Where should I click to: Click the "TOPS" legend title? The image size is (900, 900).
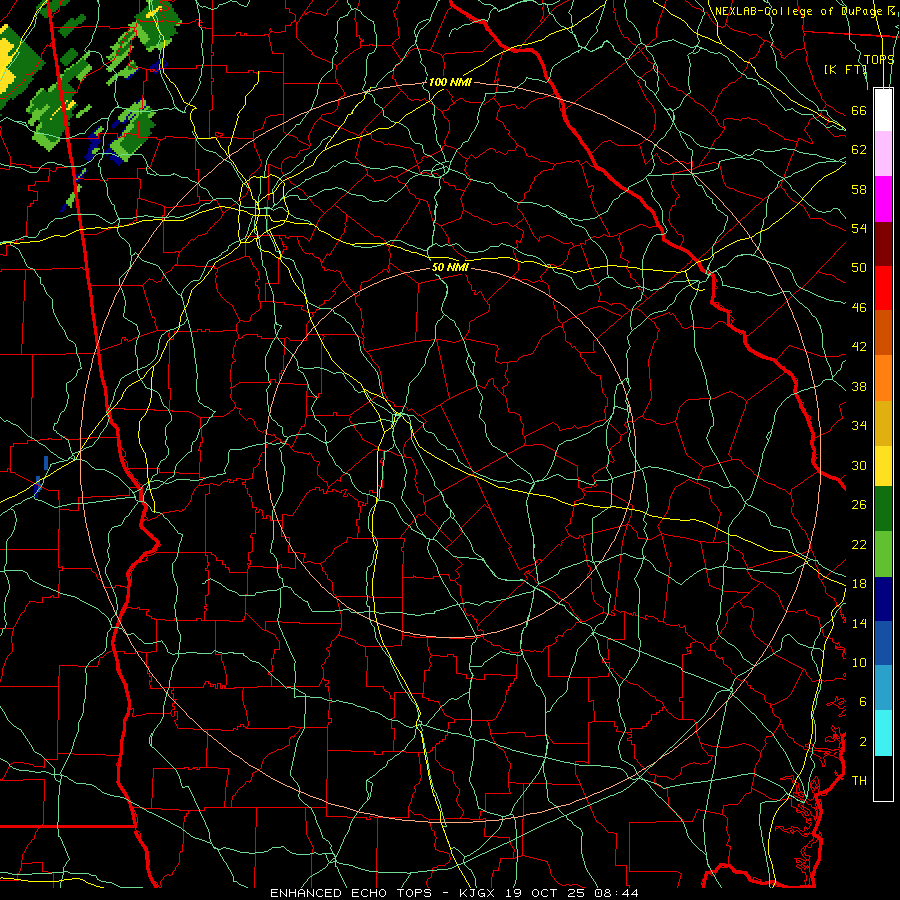pos(879,60)
